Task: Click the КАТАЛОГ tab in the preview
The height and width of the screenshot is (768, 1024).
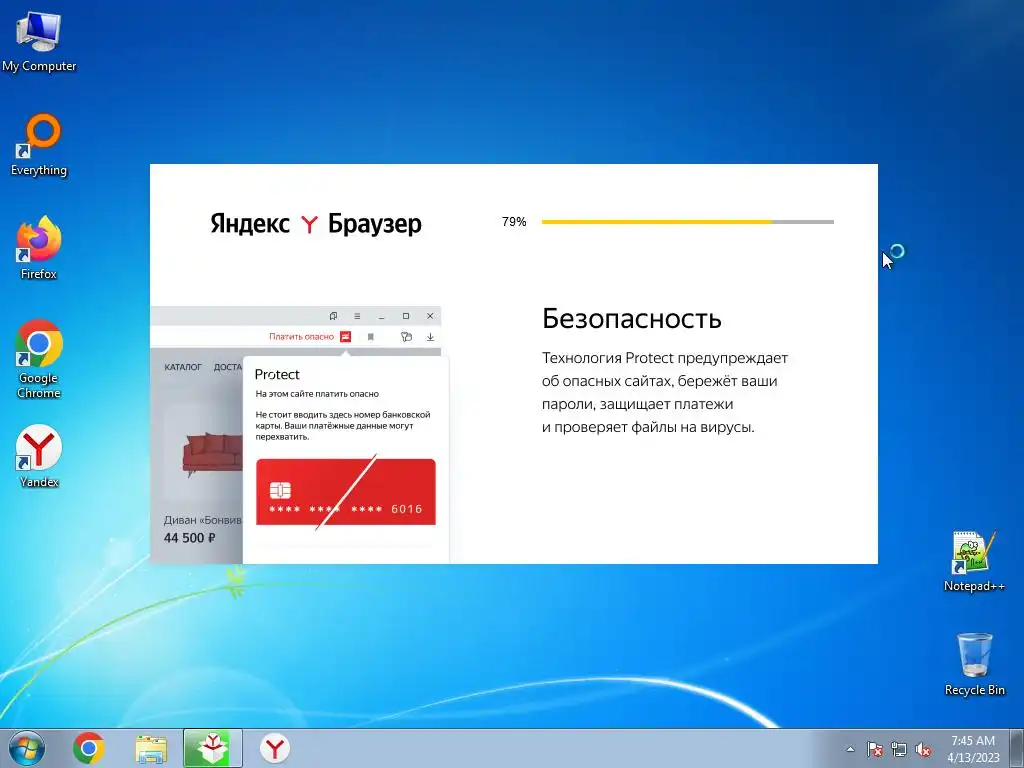Action: [x=183, y=367]
